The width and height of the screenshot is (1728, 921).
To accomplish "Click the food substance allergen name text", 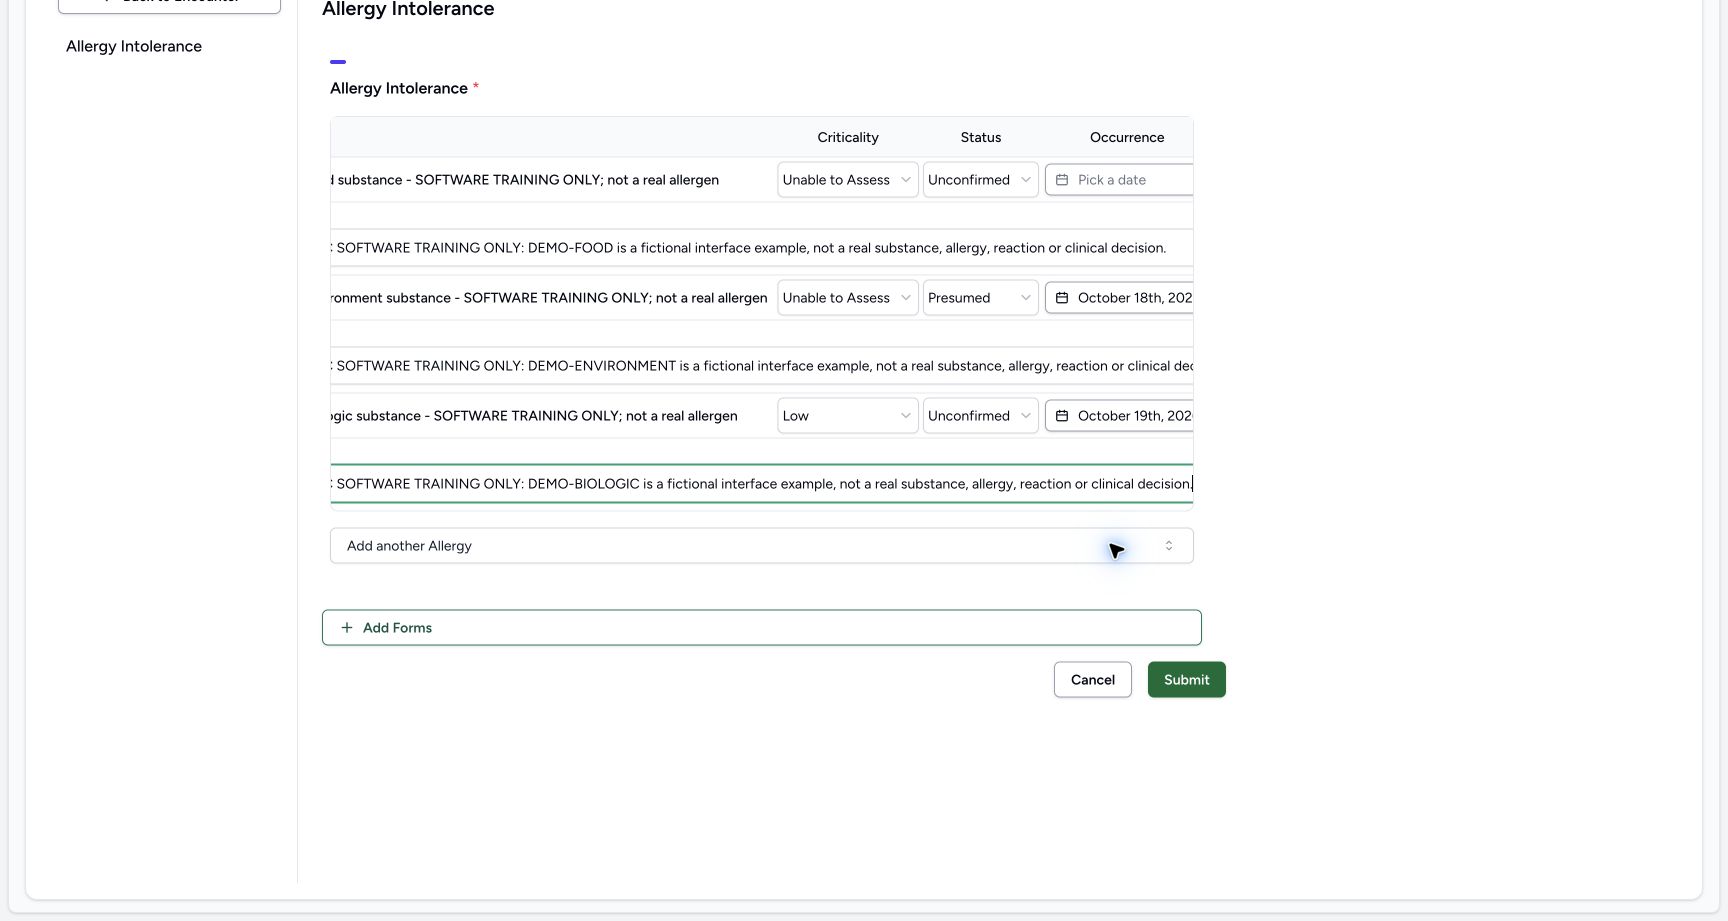I will (525, 180).
